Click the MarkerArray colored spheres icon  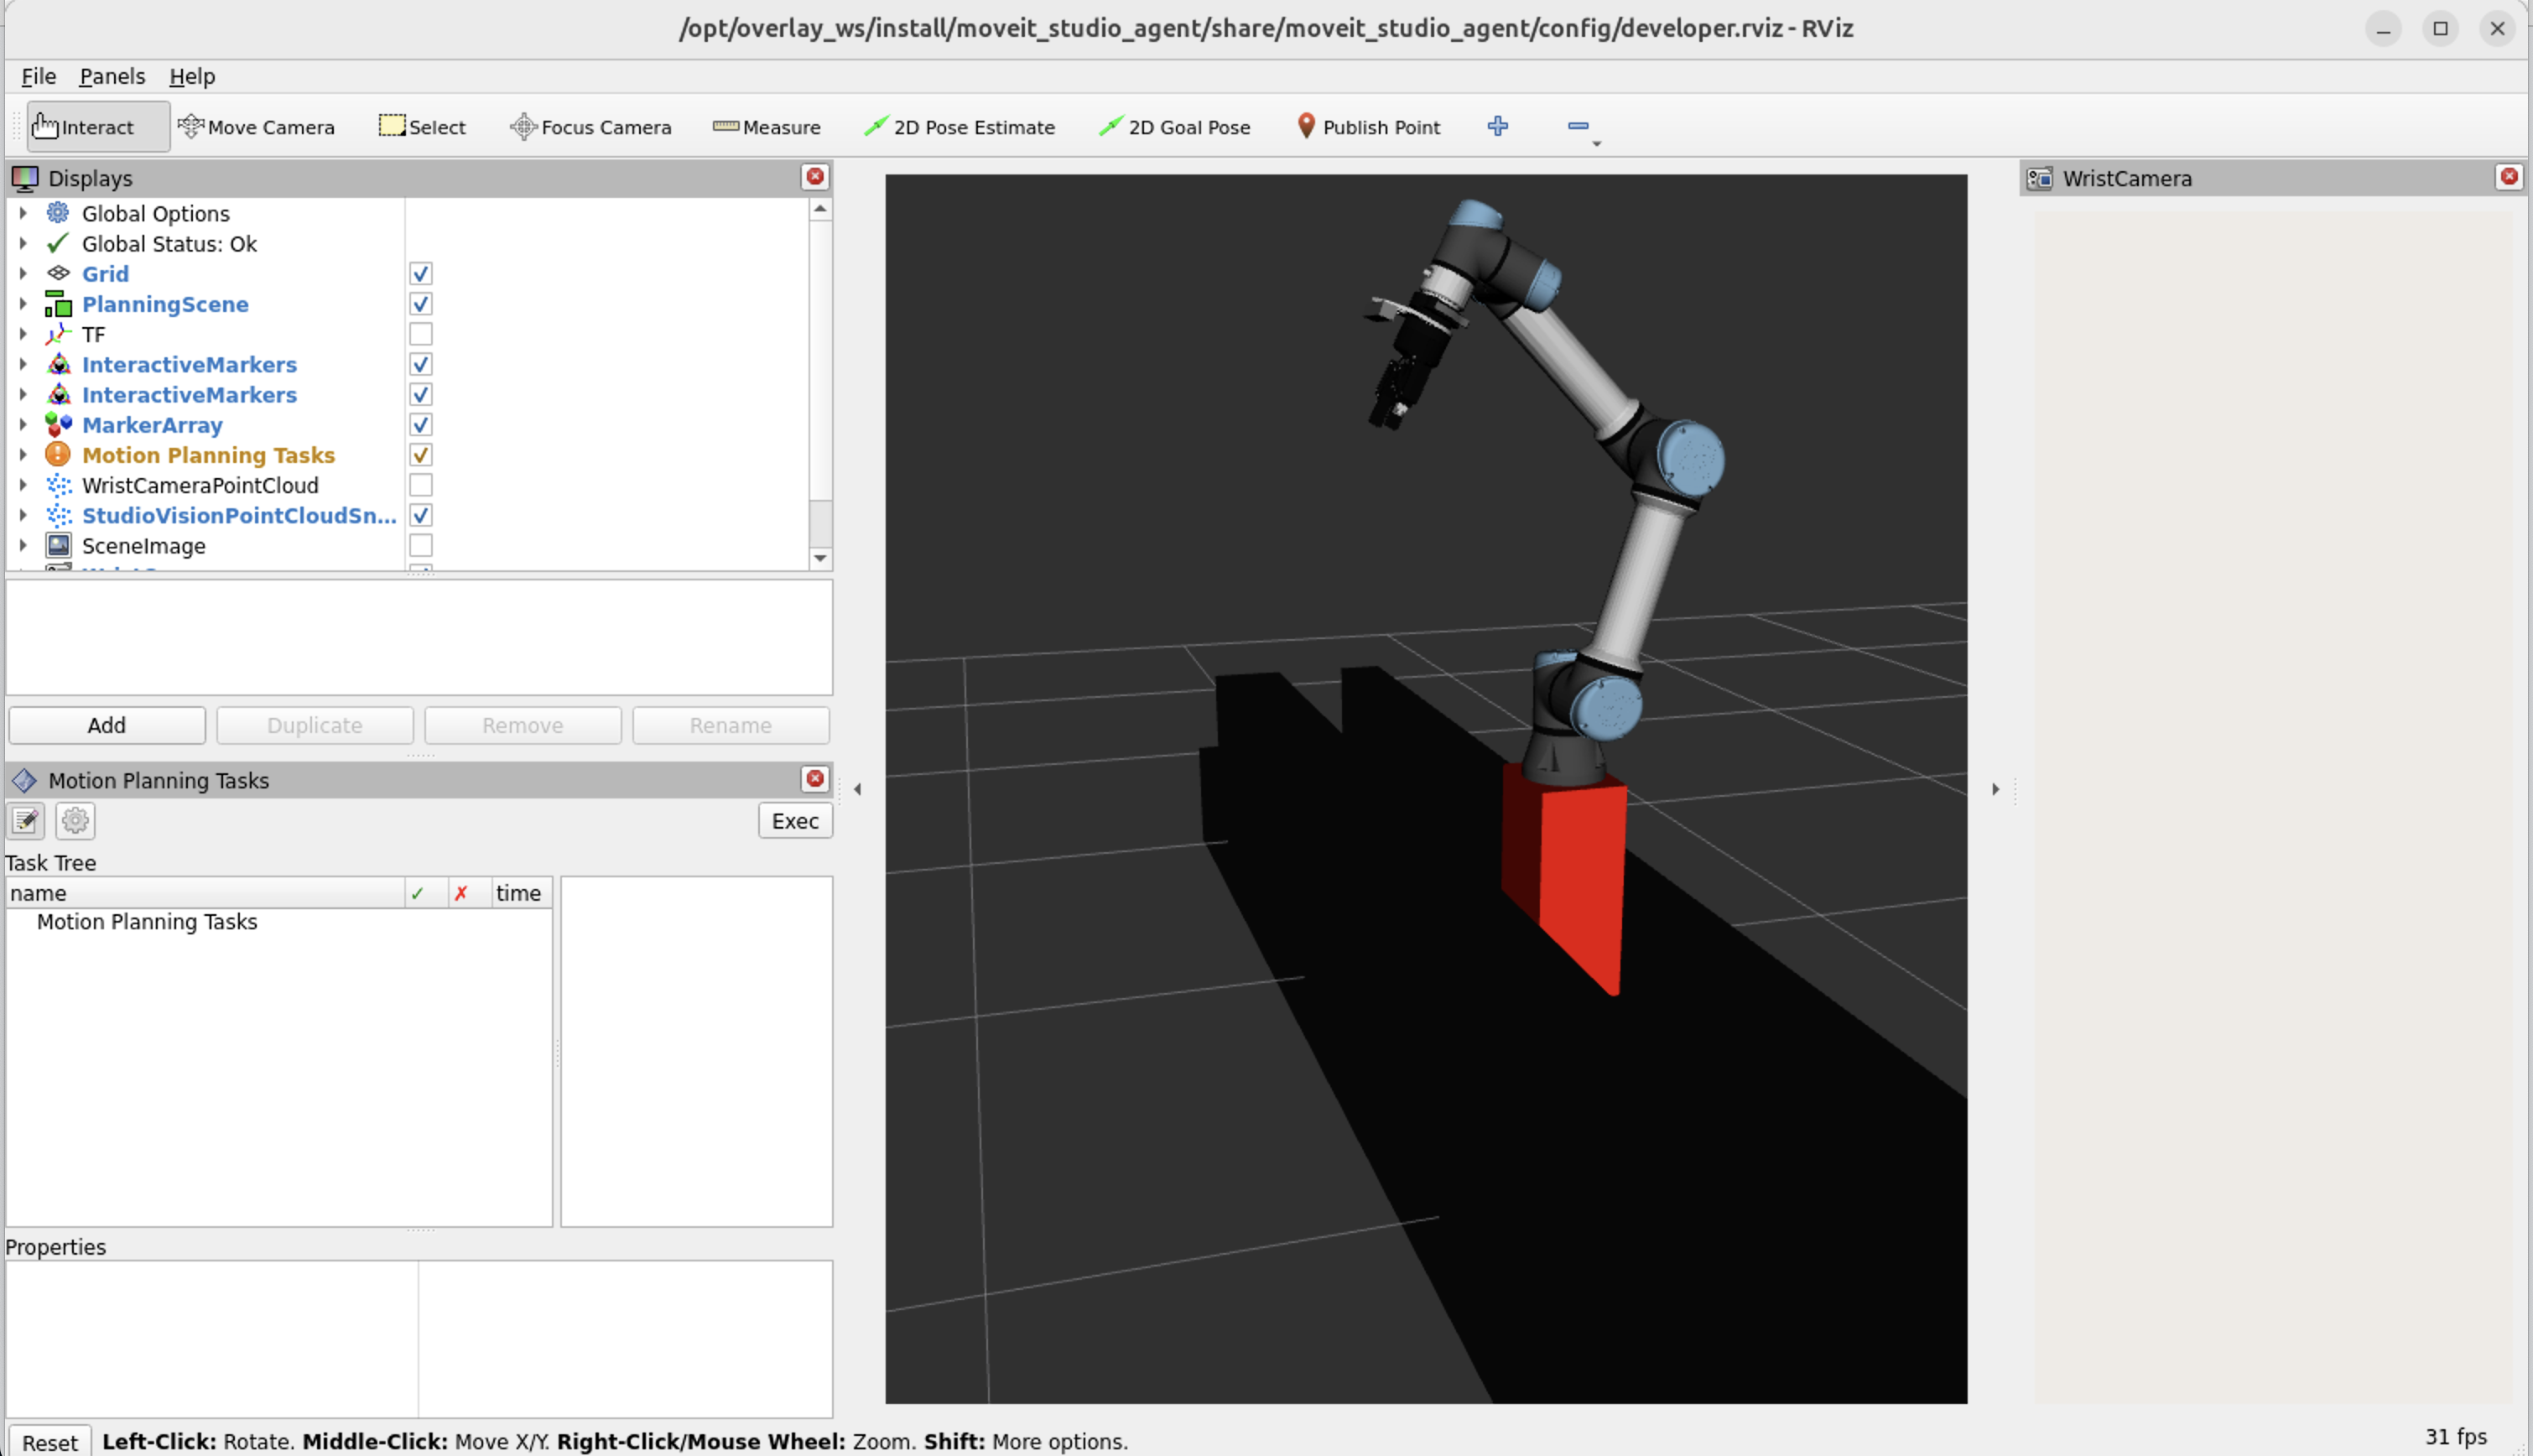click(x=59, y=425)
